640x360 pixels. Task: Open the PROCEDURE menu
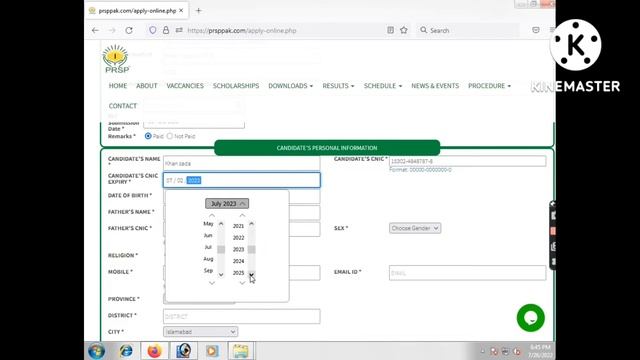489,86
